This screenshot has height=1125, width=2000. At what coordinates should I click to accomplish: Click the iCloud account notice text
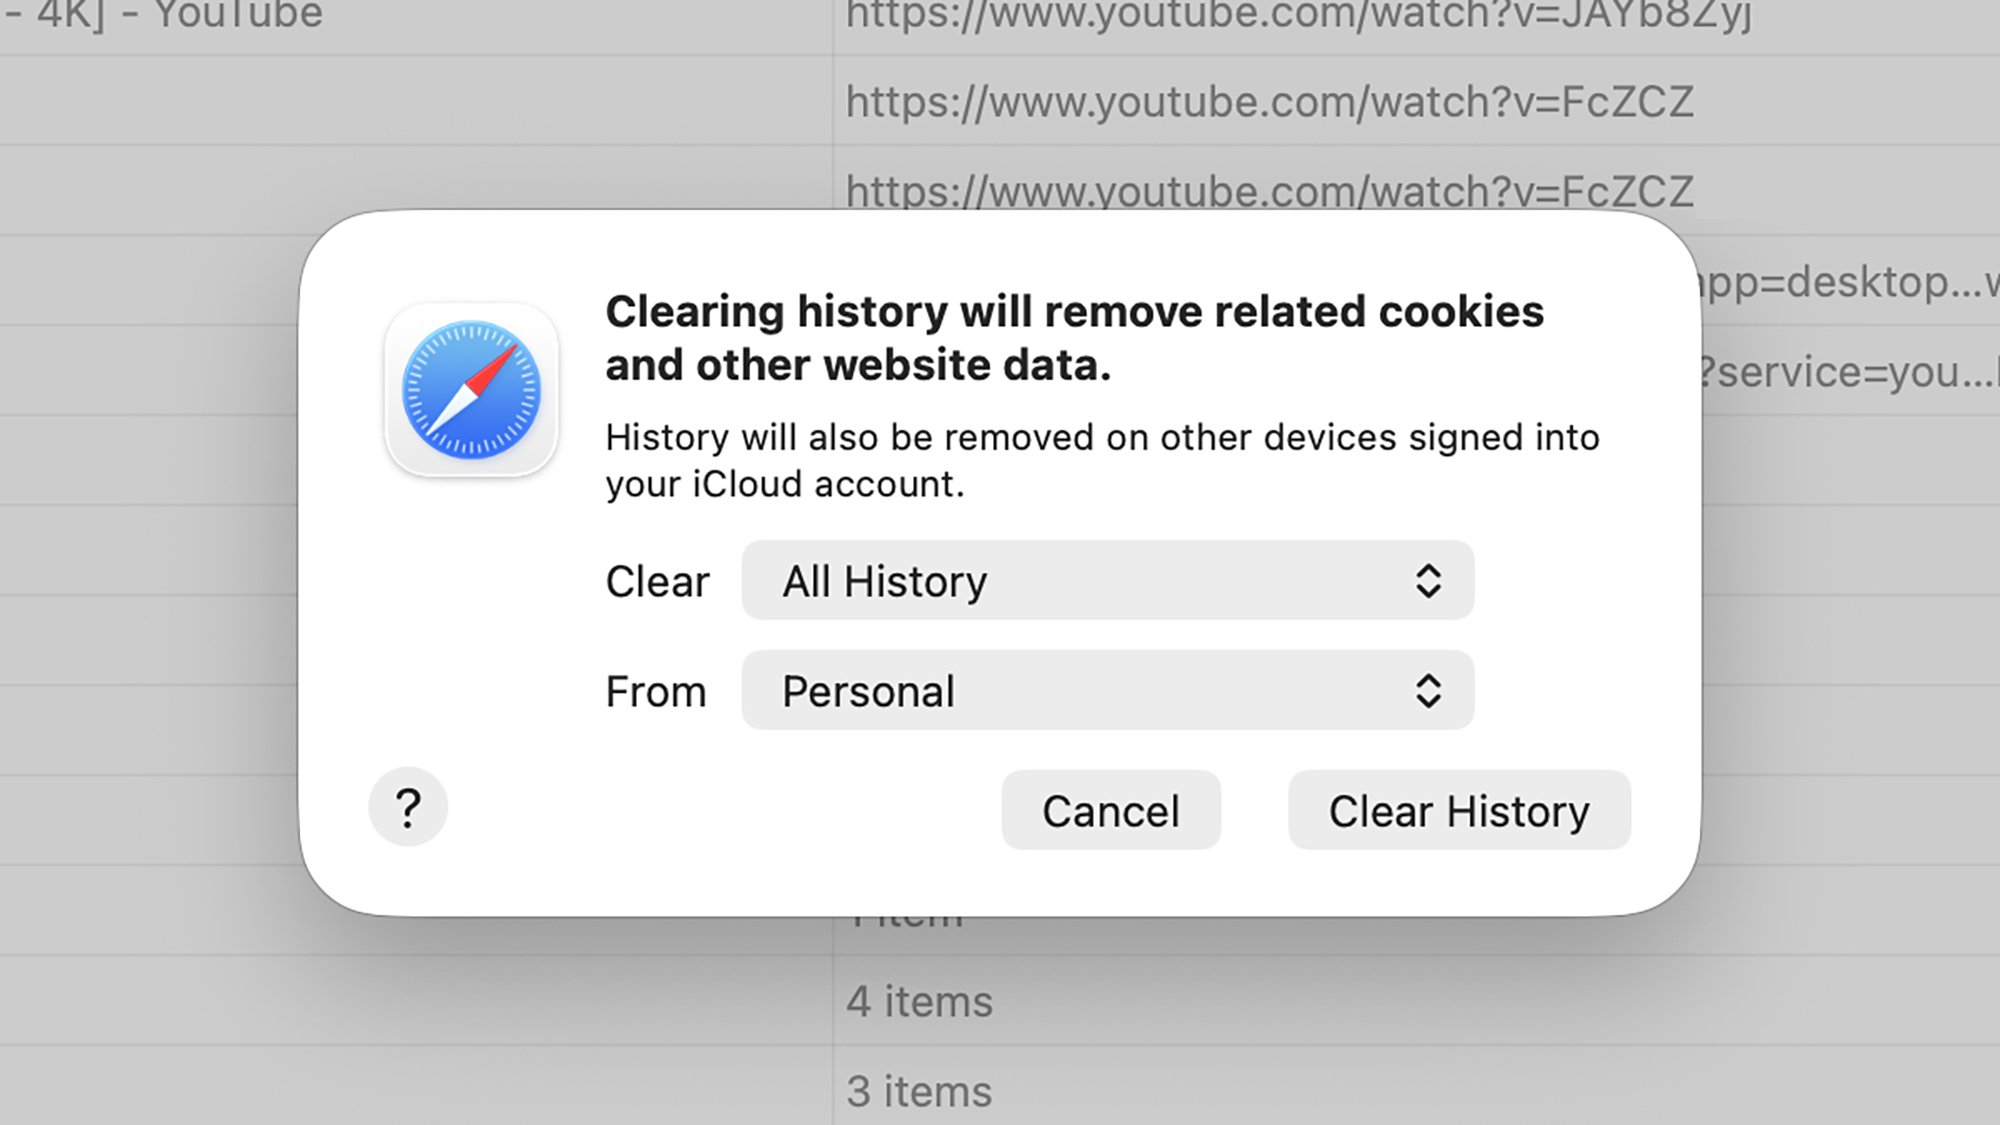[x=1102, y=461]
